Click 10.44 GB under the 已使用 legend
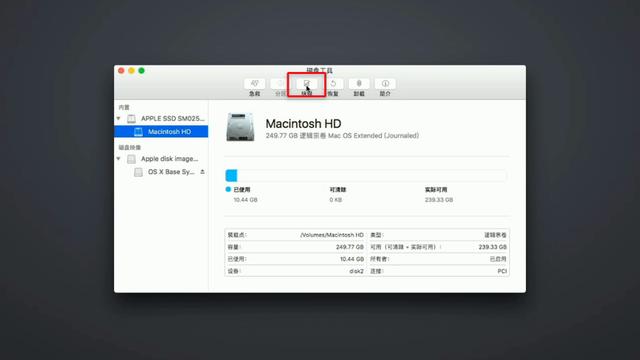640x360 pixels. pyautogui.click(x=245, y=200)
